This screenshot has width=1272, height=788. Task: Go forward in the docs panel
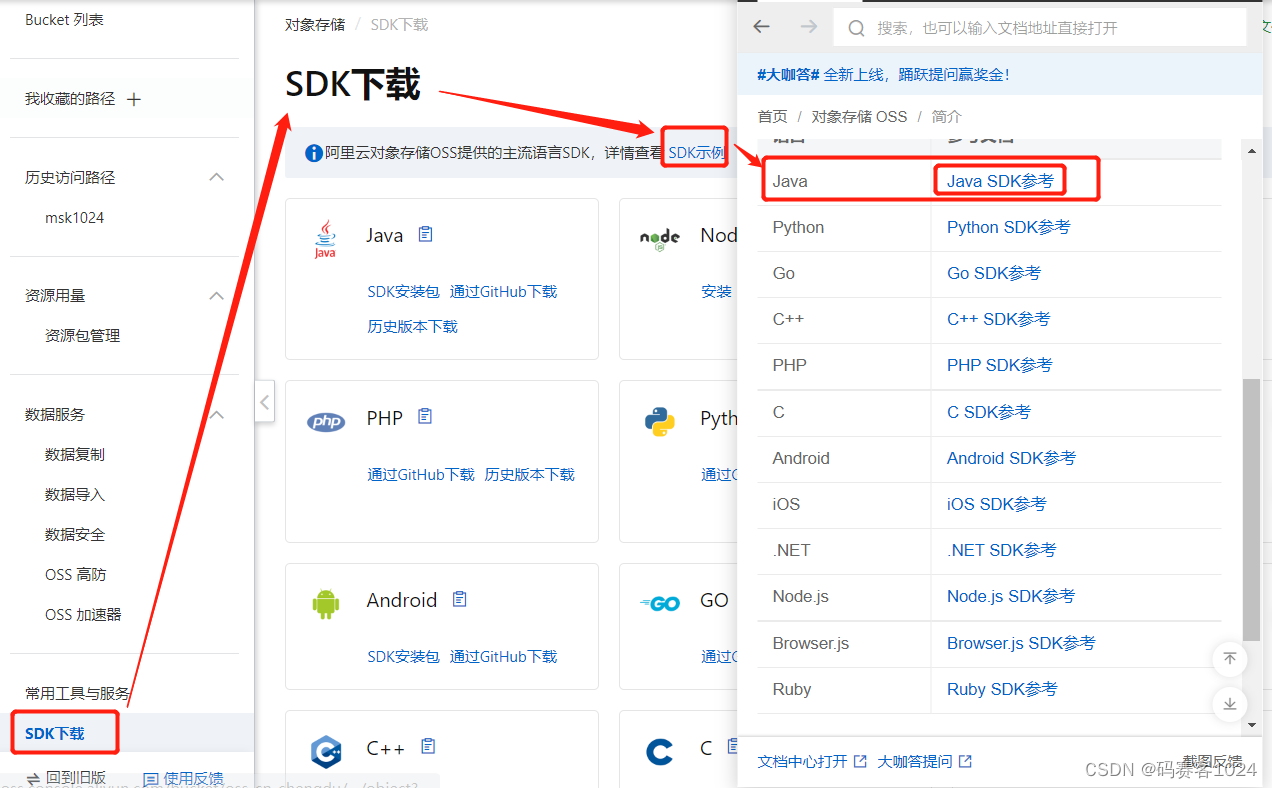(809, 27)
